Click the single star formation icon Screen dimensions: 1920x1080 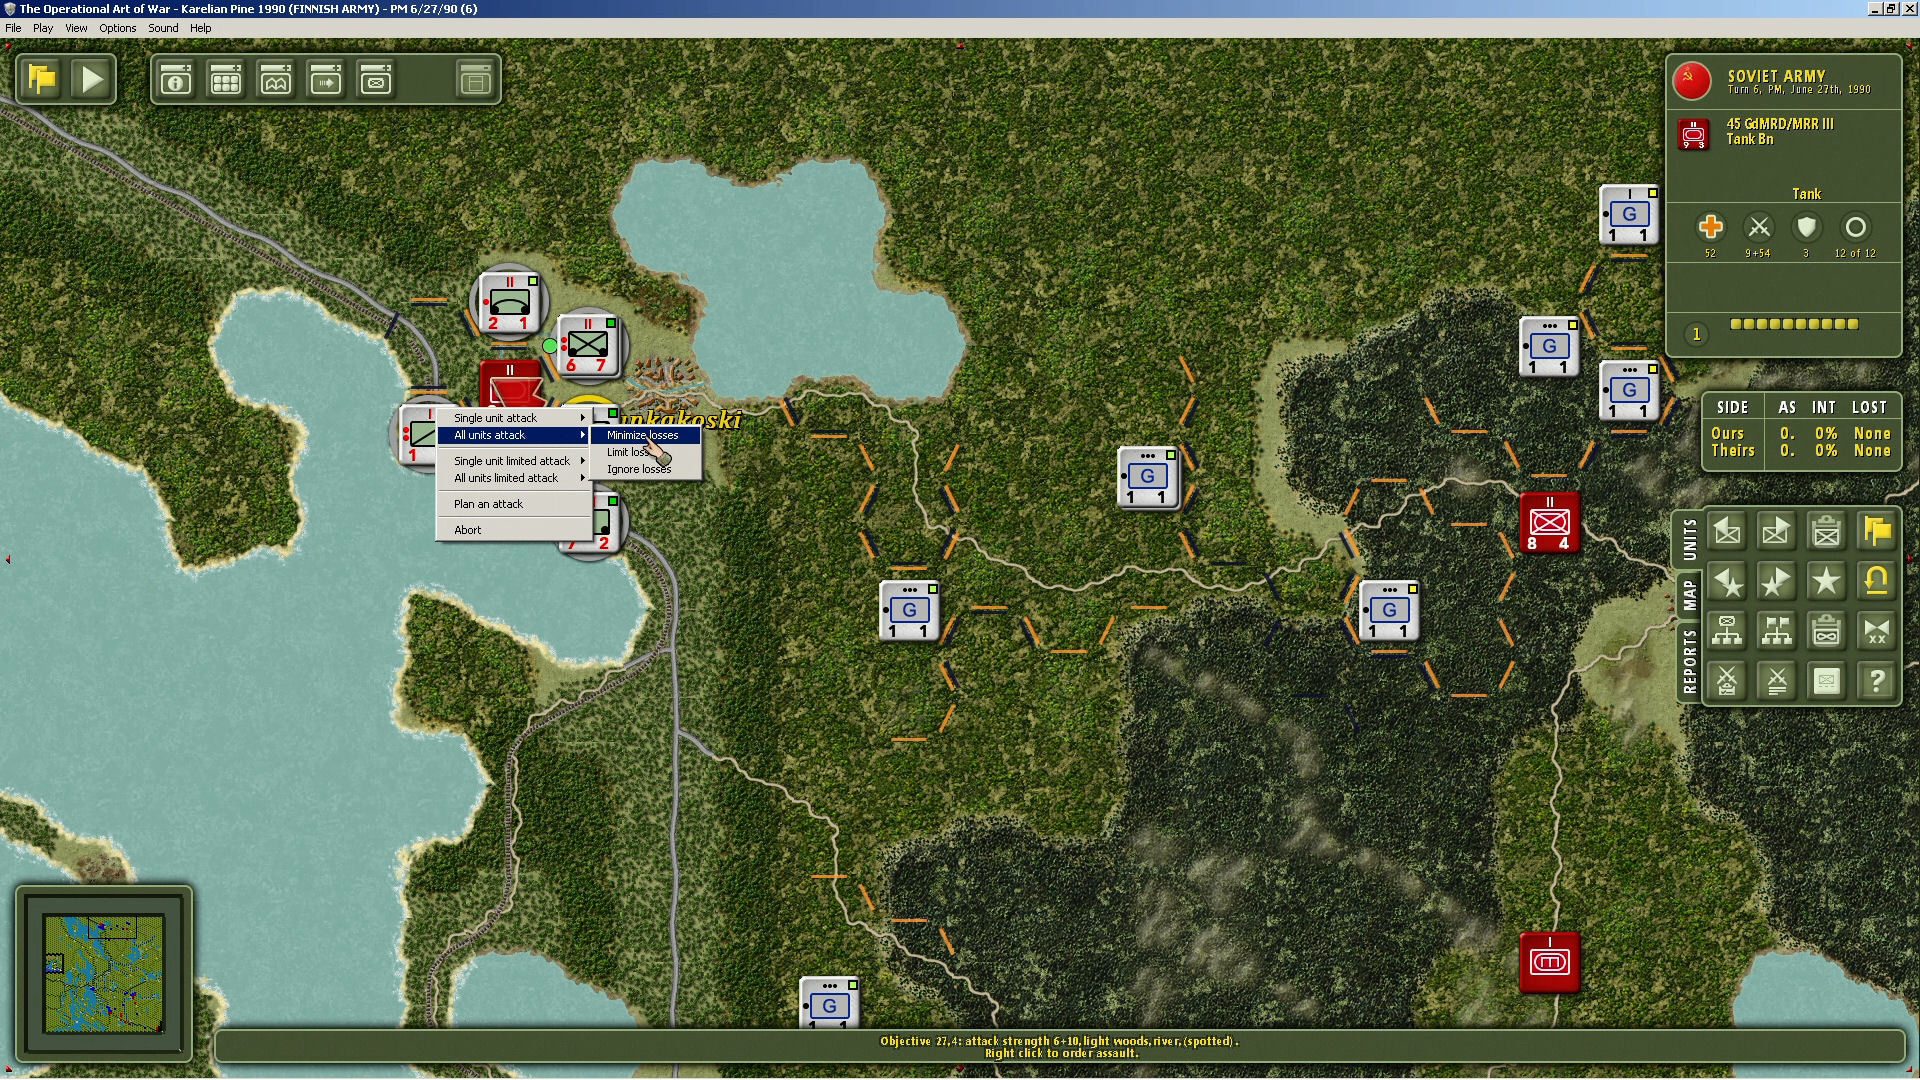point(1826,582)
